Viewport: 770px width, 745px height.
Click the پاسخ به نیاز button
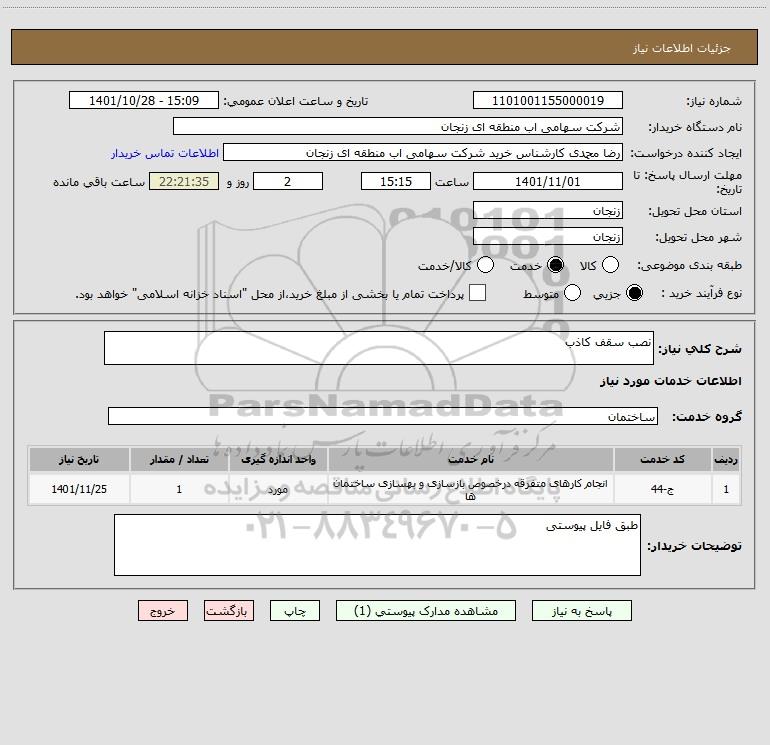point(581,610)
